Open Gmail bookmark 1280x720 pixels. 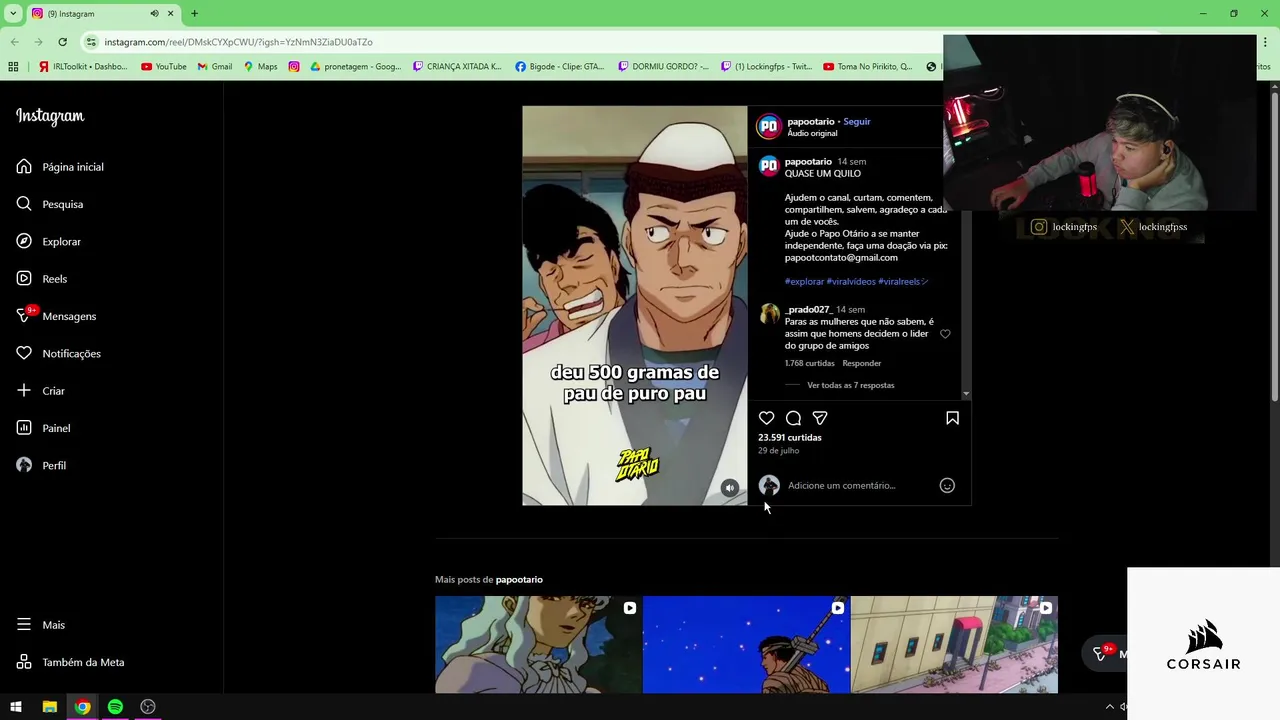tap(214, 67)
